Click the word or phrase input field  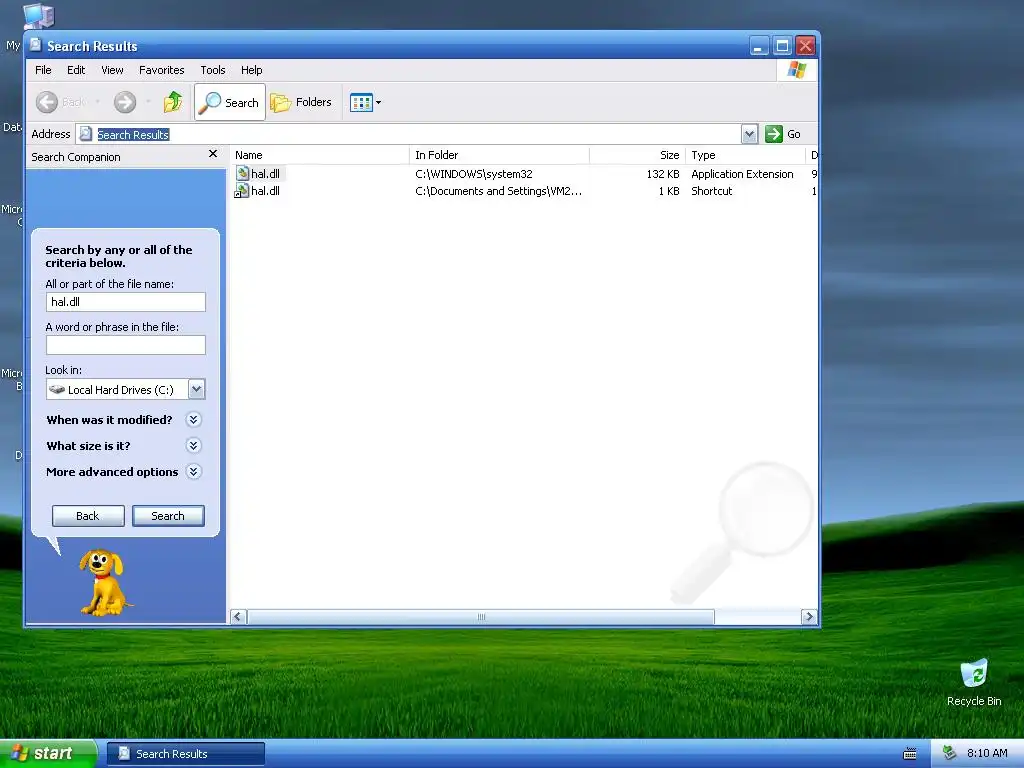(126, 345)
